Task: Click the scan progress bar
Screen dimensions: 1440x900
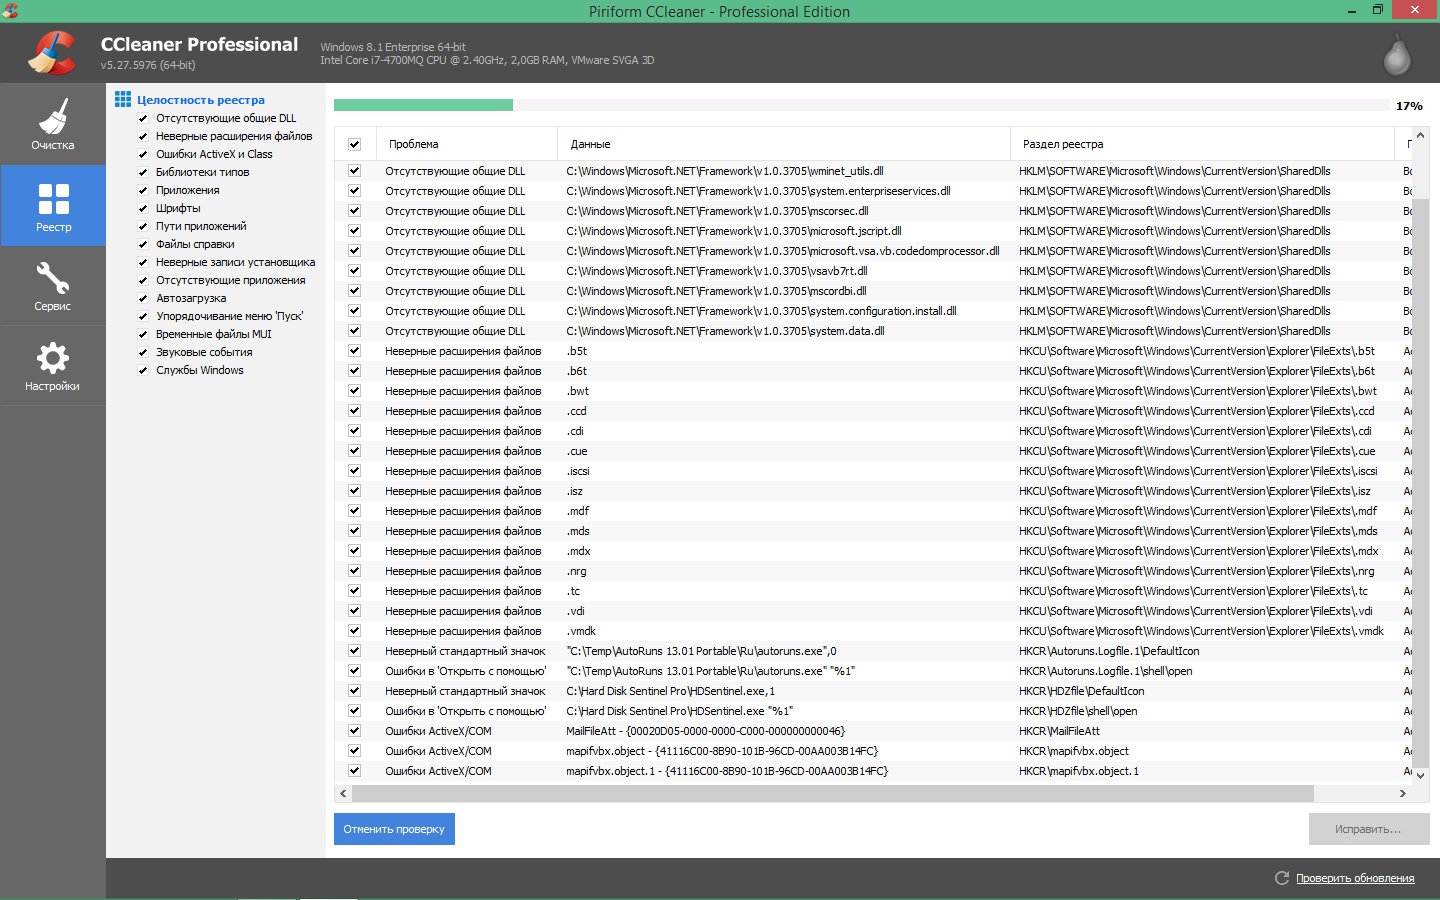Action: 860,105
